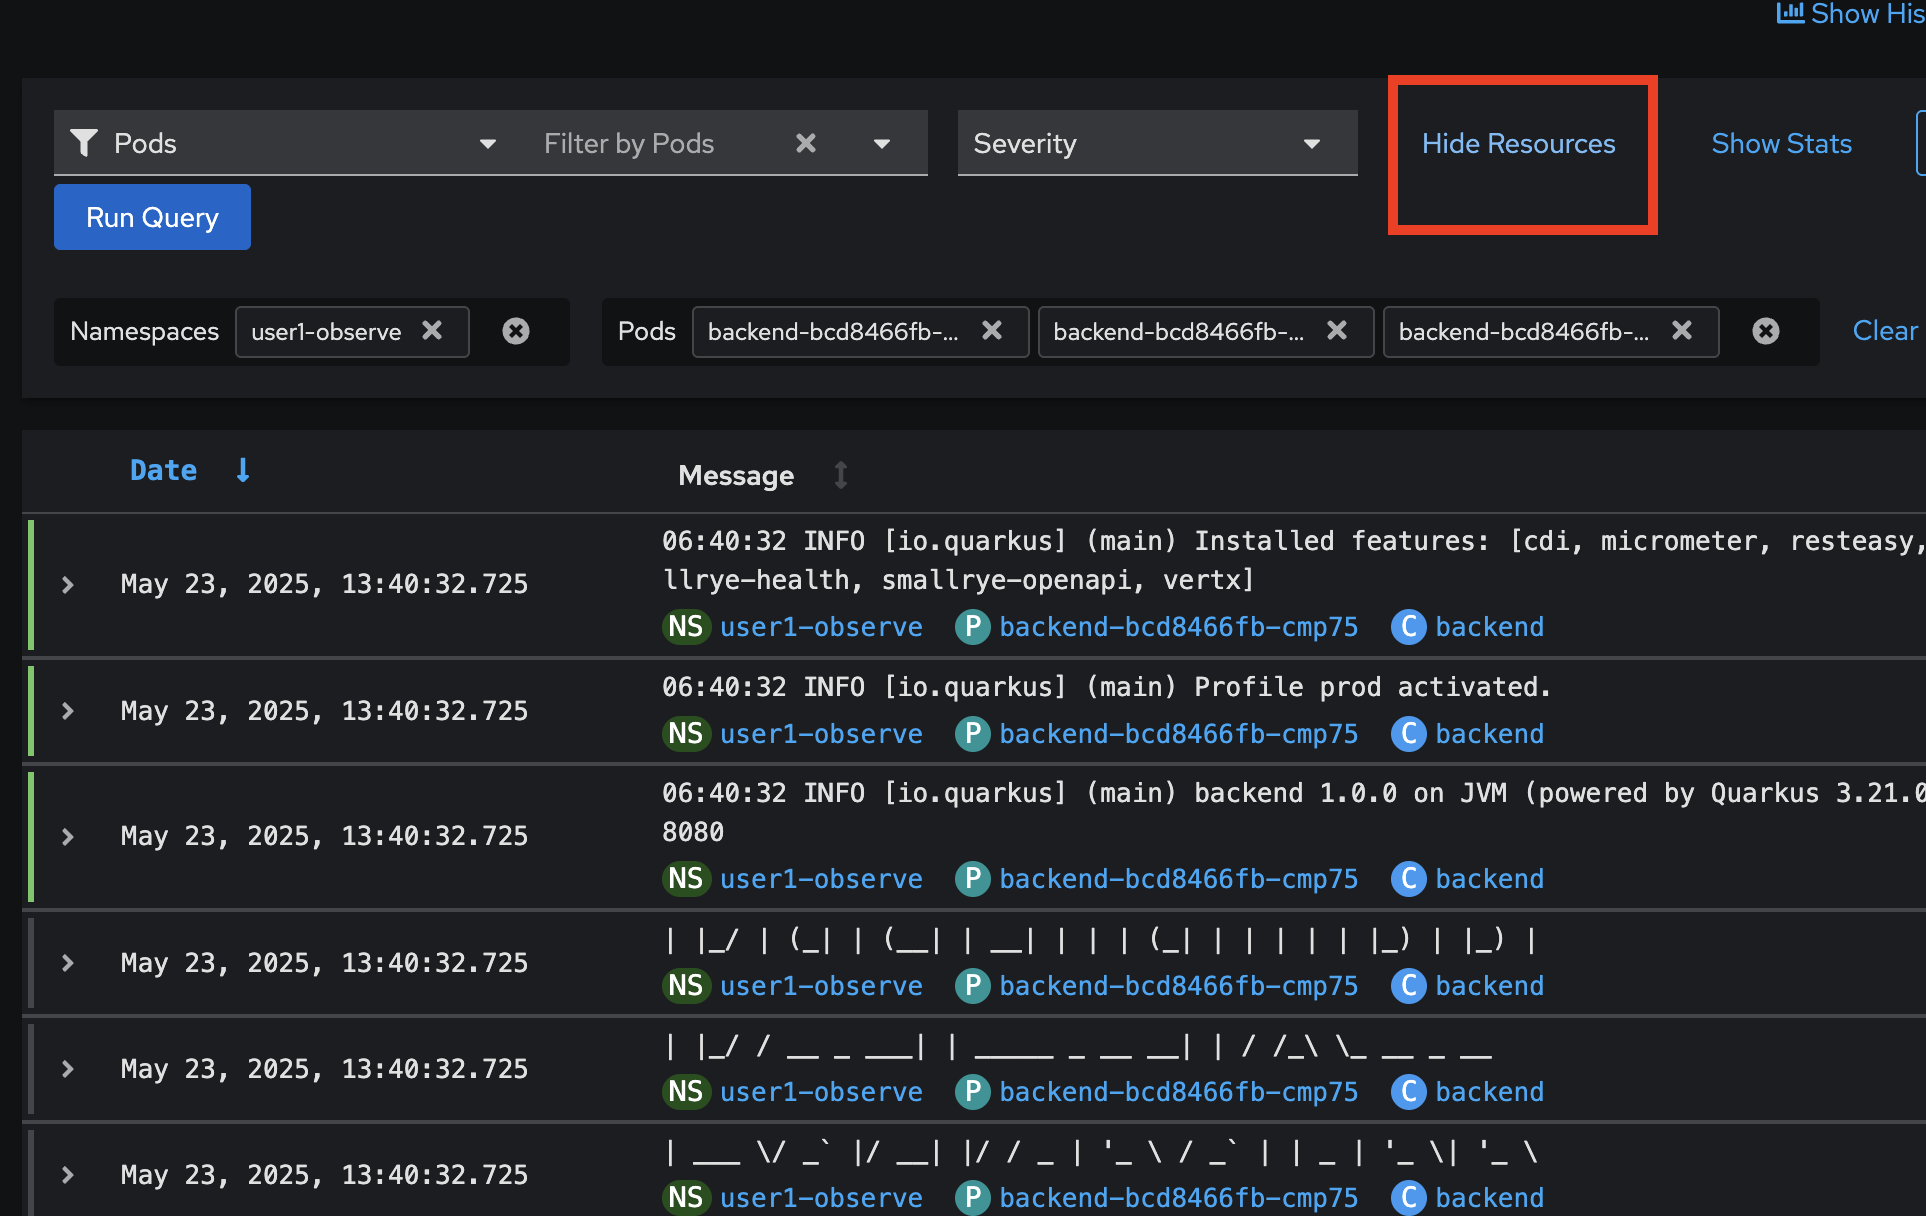The height and width of the screenshot is (1216, 1926).
Task: Open backend container in Profile prod row
Action: tap(1489, 734)
